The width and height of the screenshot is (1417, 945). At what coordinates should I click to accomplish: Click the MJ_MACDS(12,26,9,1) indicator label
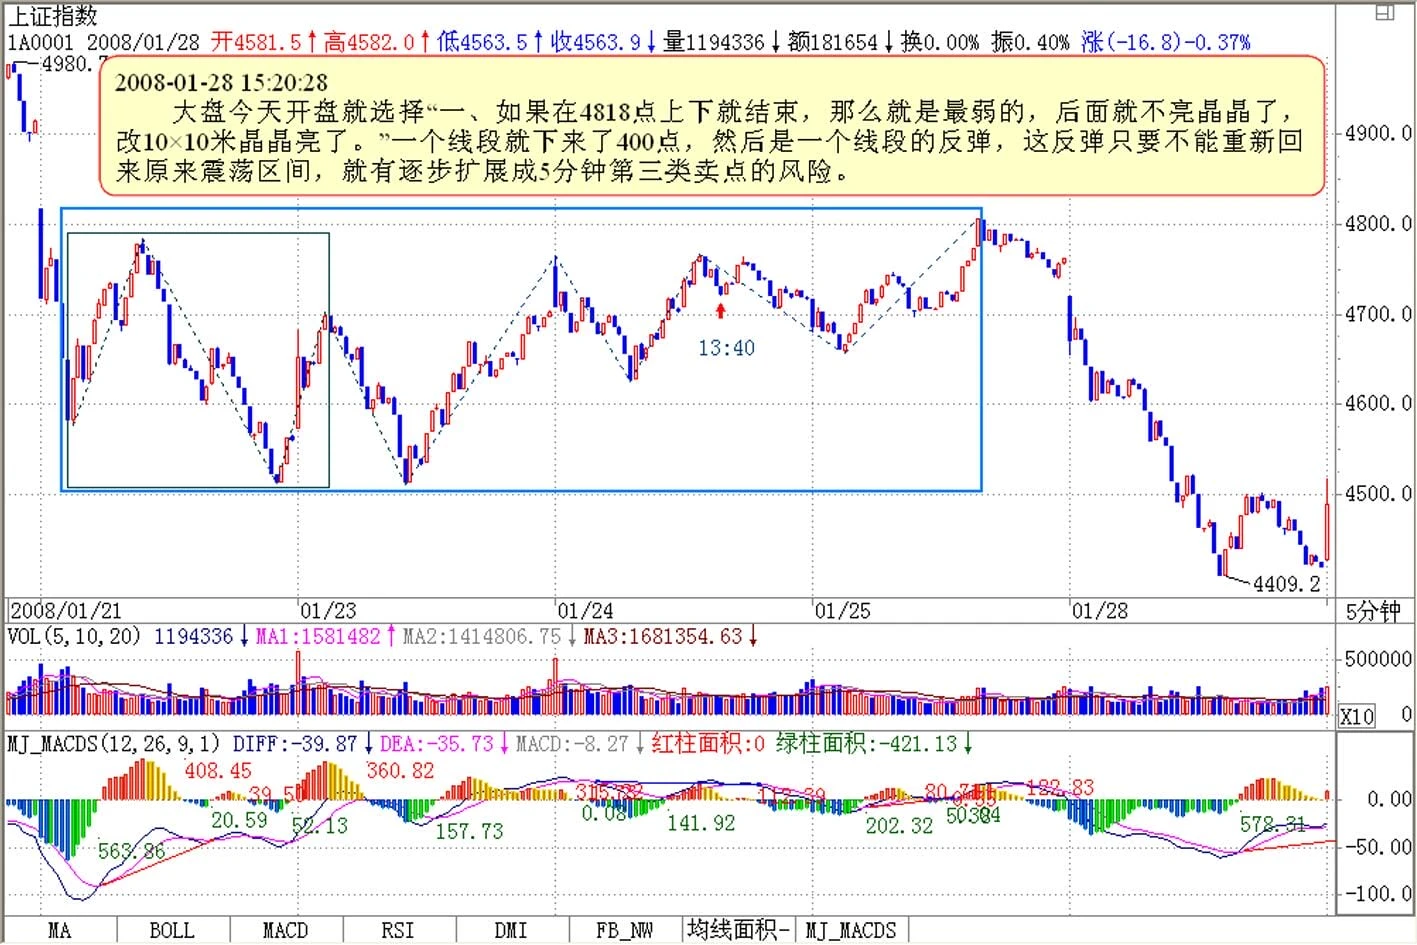click(x=114, y=744)
